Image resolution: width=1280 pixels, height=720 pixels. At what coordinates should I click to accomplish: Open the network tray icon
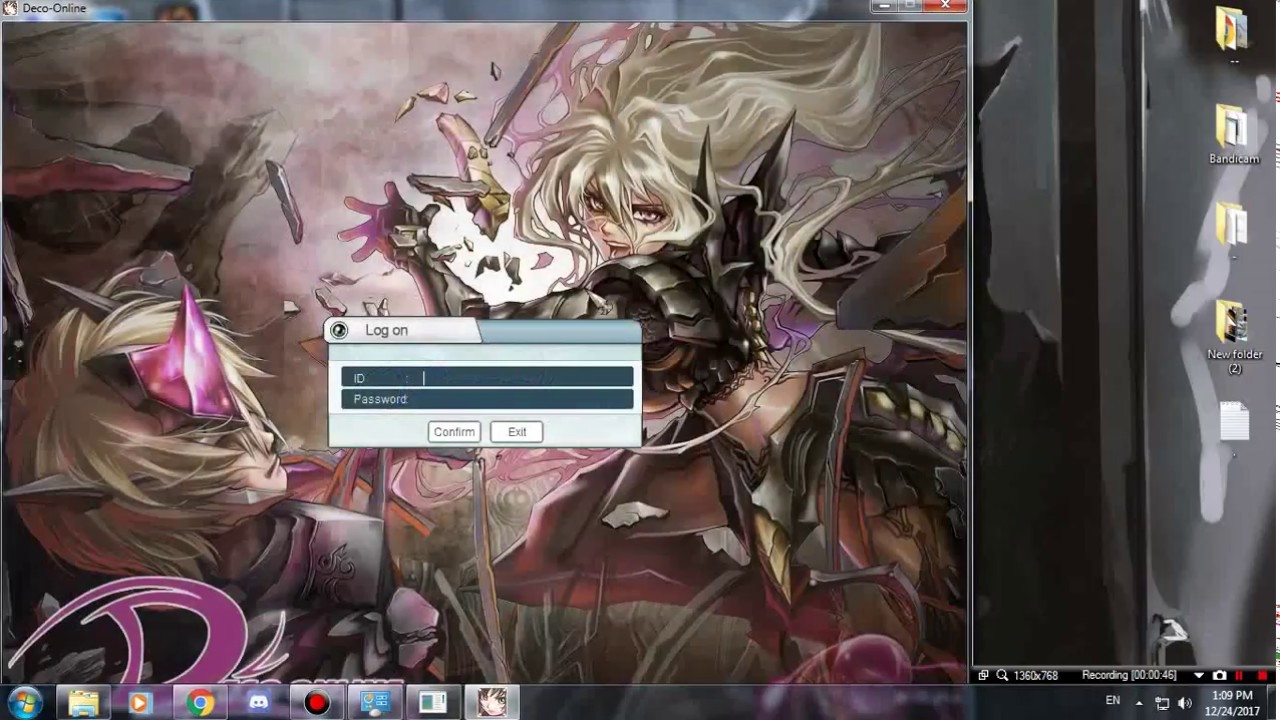click(x=1162, y=703)
